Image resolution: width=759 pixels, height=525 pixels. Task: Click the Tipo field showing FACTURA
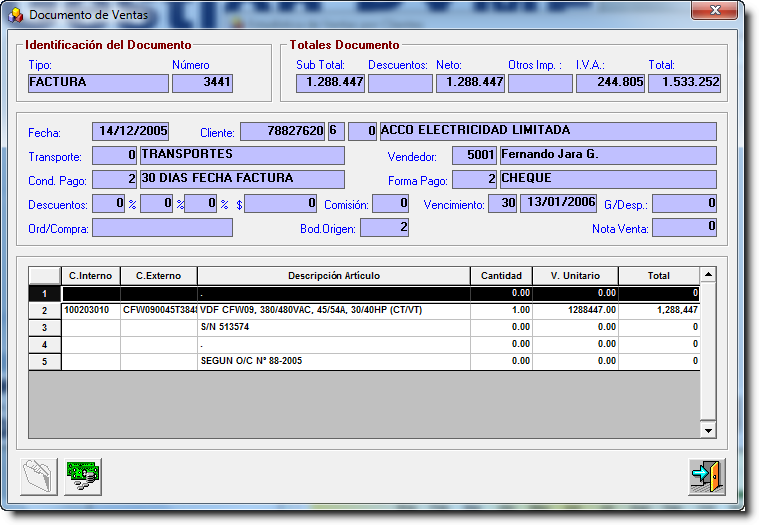[x=98, y=83]
